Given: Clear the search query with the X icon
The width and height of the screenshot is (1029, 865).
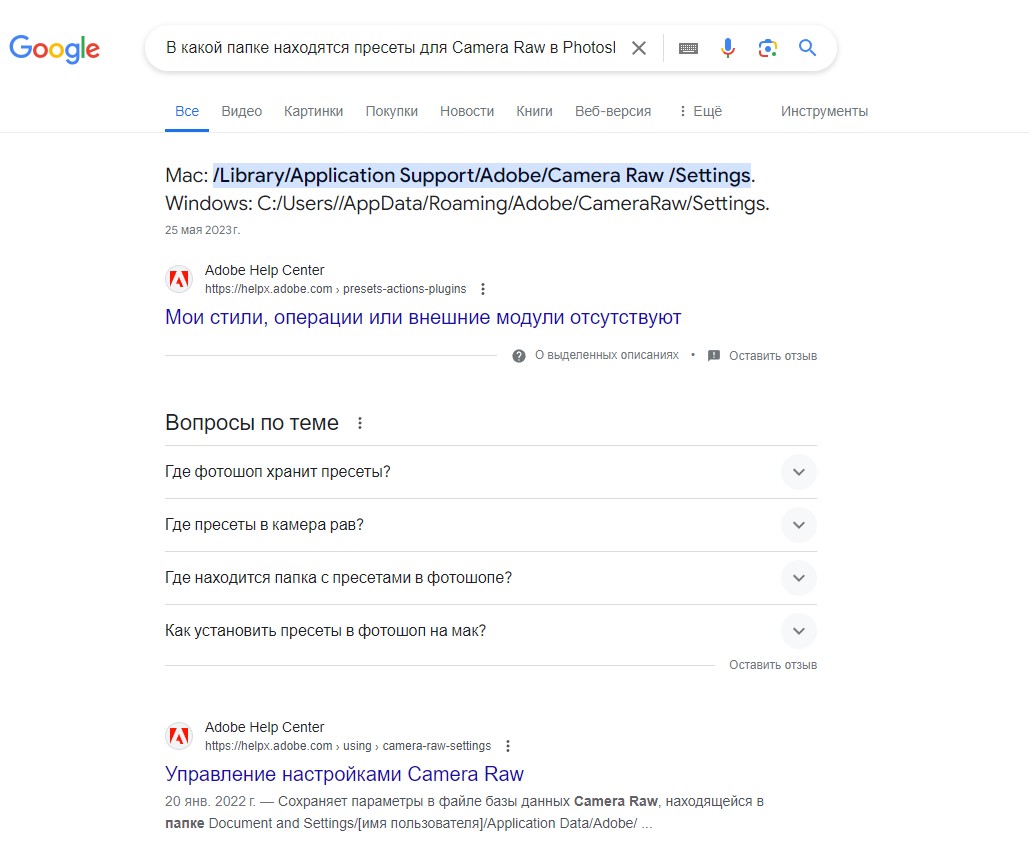Looking at the screenshot, I should point(639,48).
